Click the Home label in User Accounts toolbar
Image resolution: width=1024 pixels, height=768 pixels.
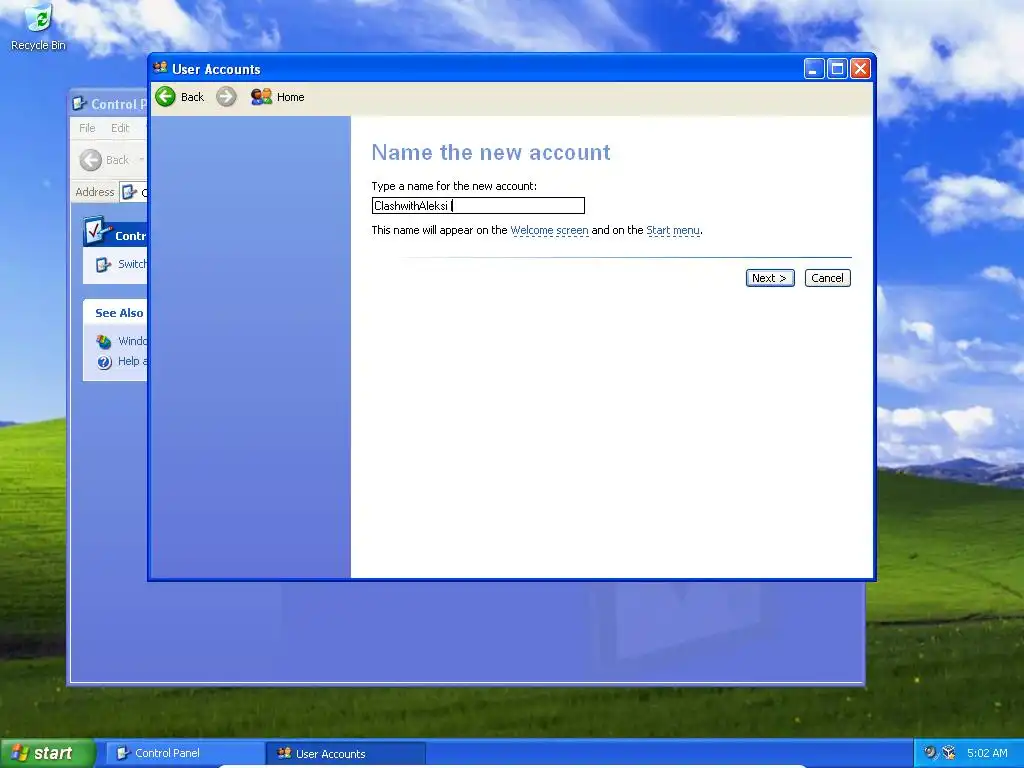pyautogui.click(x=291, y=97)
